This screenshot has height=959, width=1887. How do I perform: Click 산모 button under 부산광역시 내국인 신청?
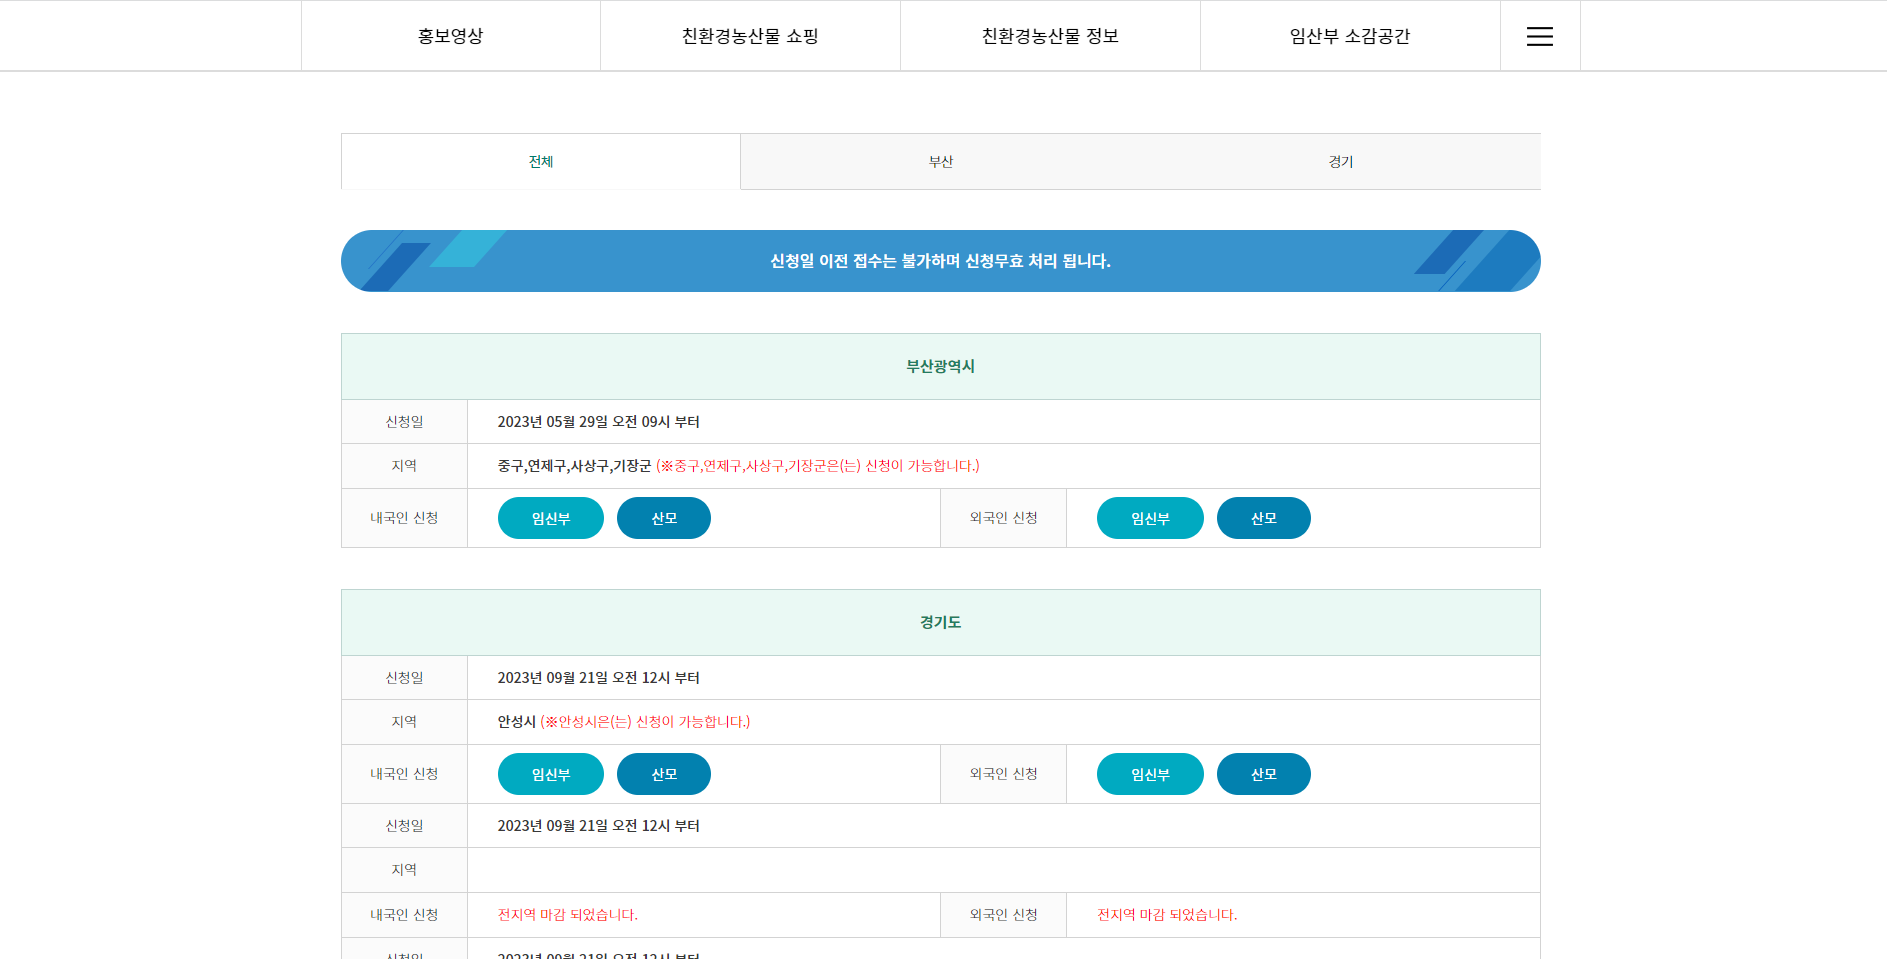click(664, 518)
